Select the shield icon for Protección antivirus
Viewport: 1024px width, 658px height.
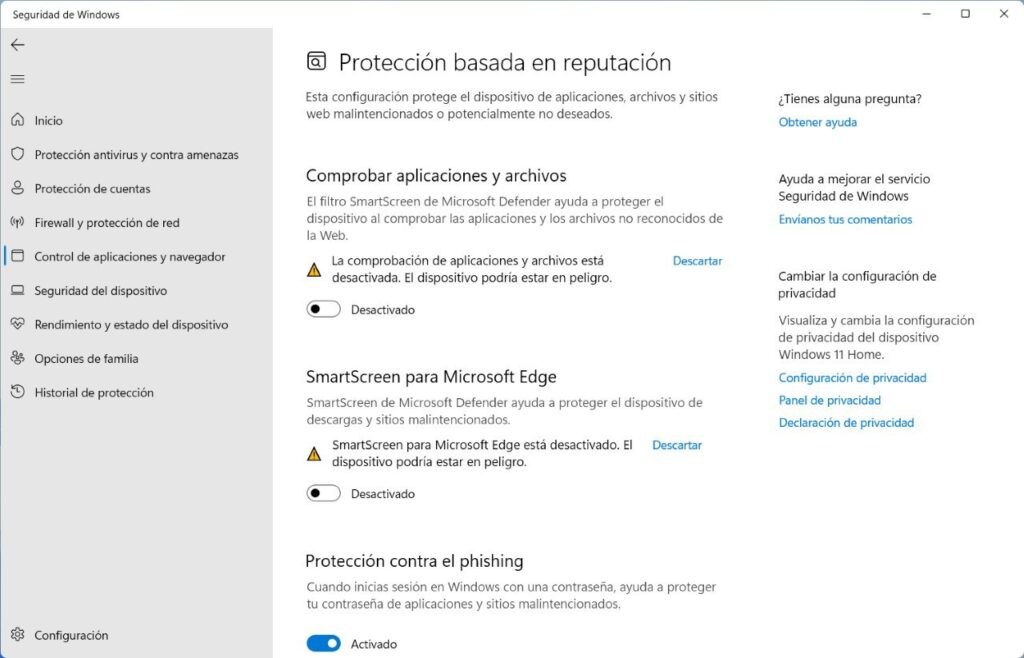(x=18, y=154)
